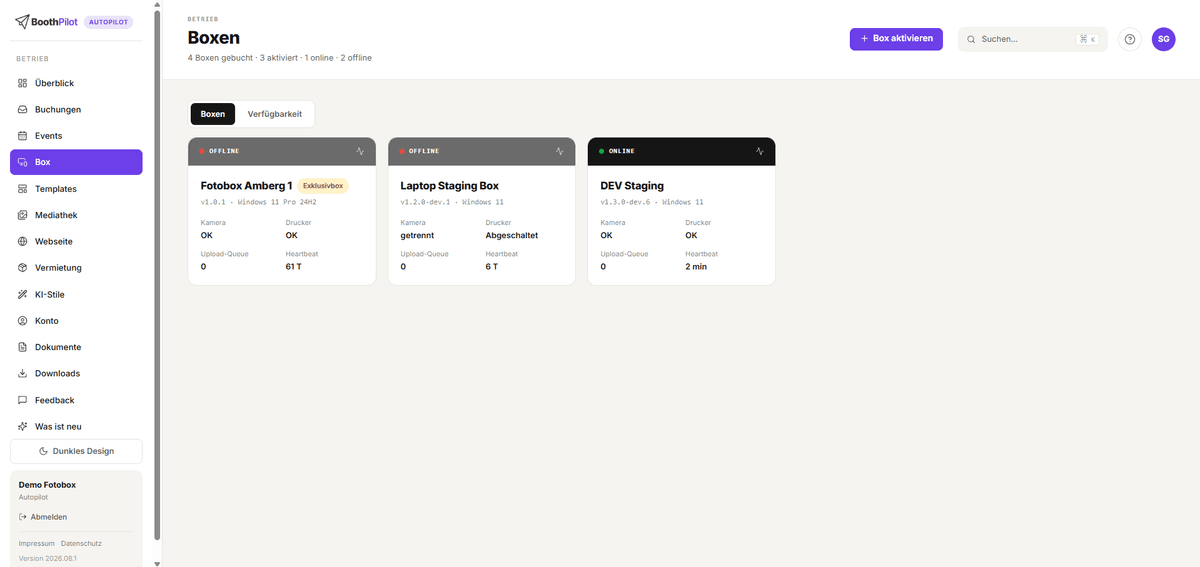Click the Dokumente file icon

23,347
